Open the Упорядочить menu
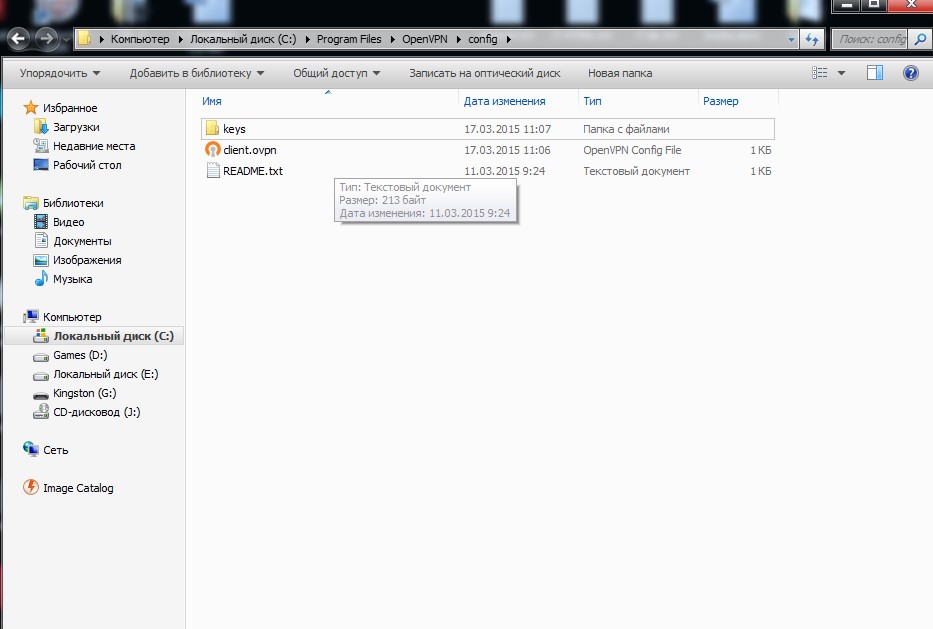This screenshot has width=933, height=629. point(60,73)
